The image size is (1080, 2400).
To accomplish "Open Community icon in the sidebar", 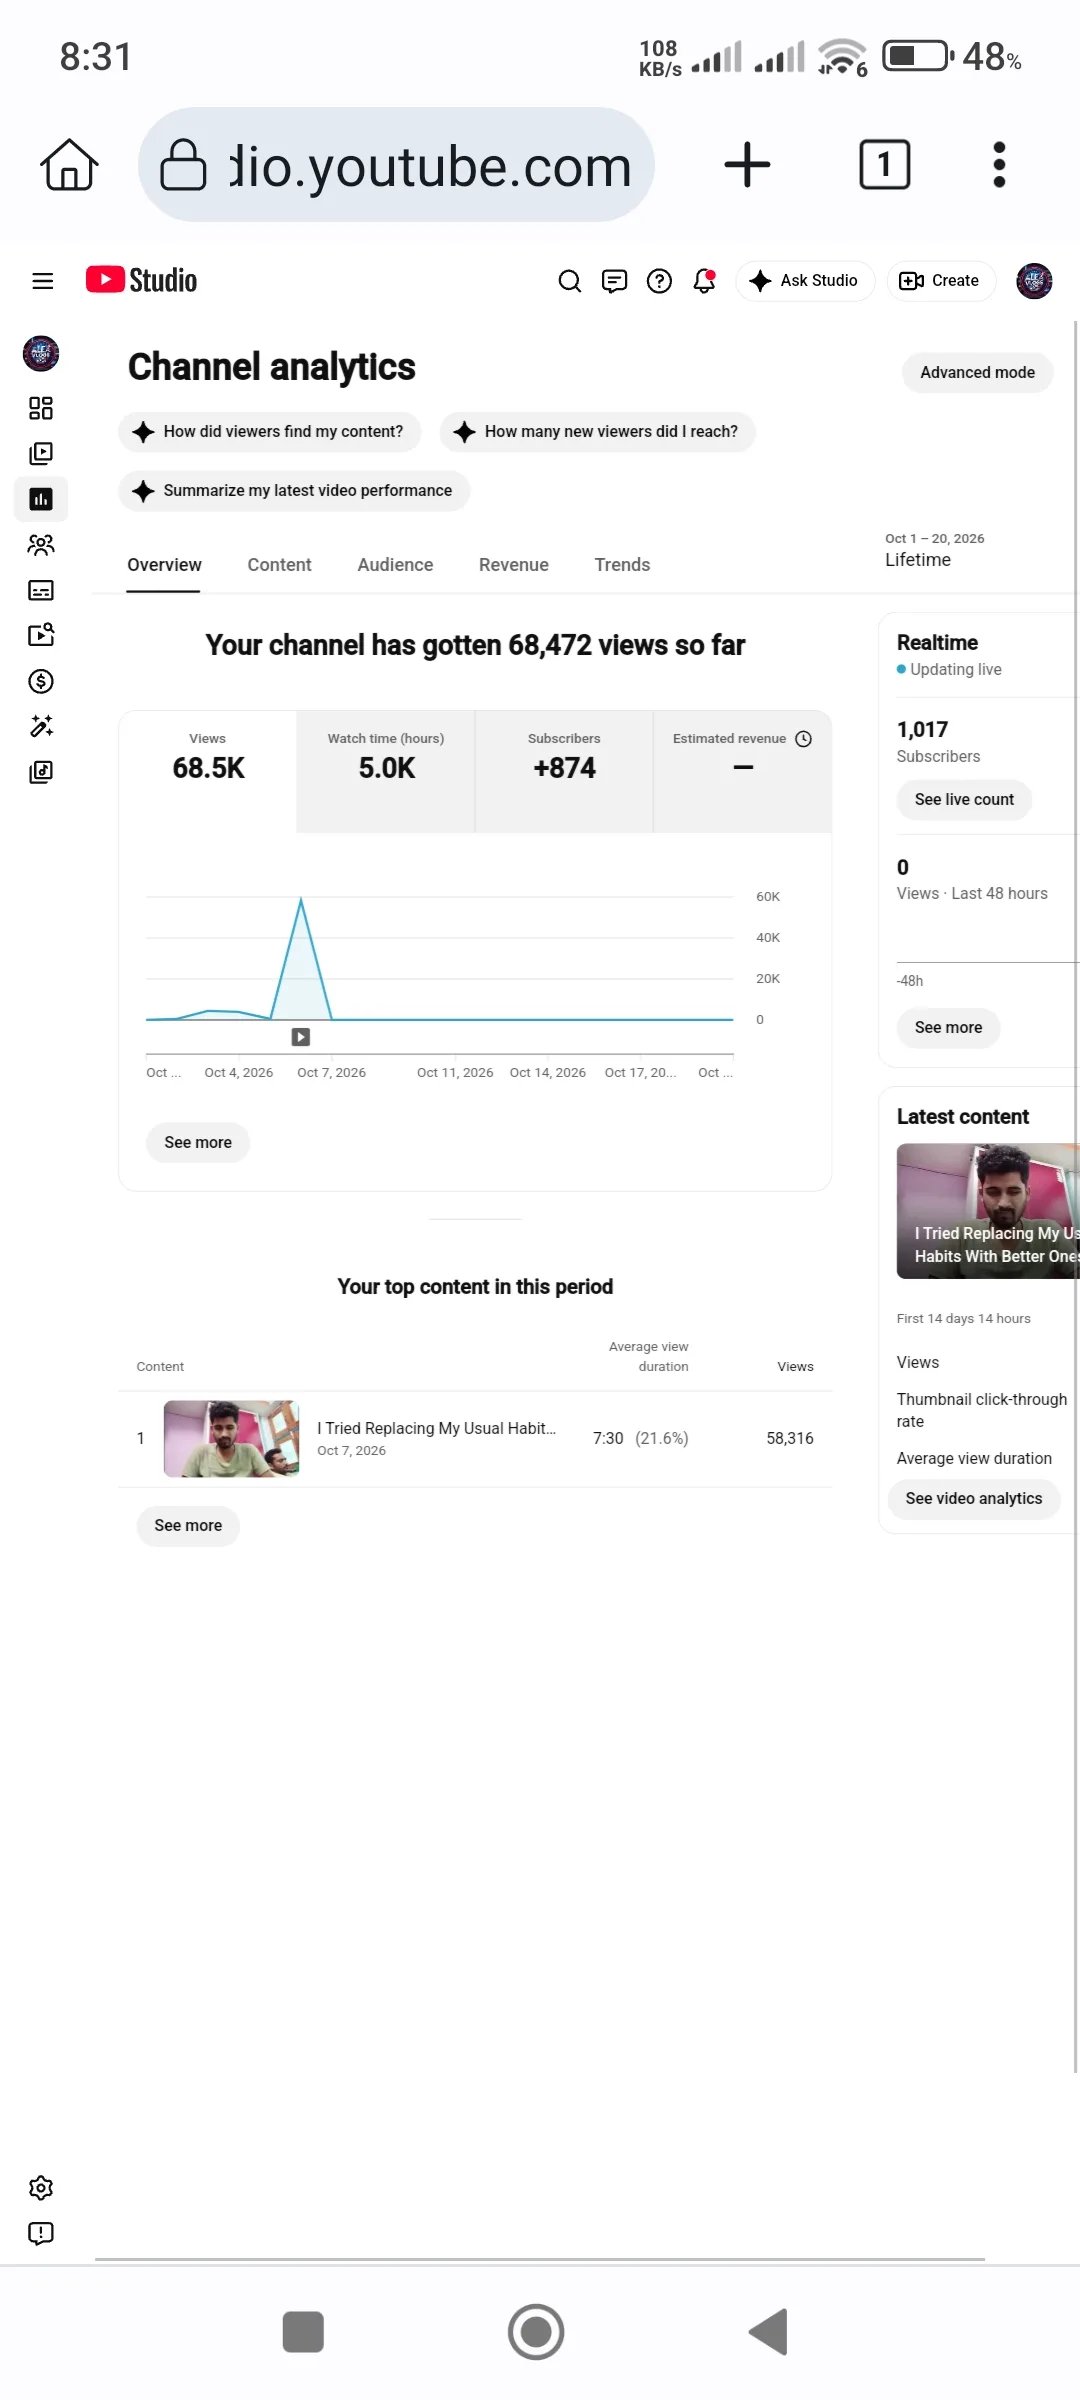I will [x=41, y=545].
